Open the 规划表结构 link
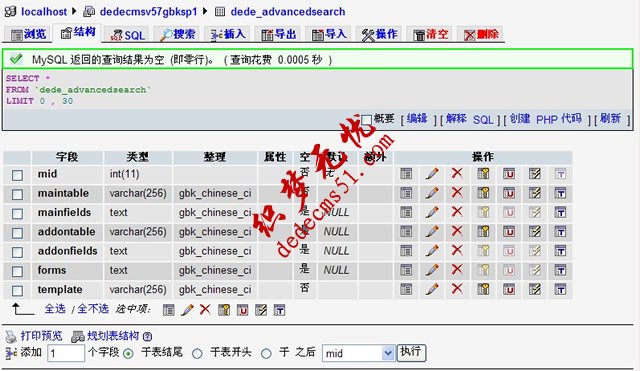The image size is (640, 371). pyautogui.click(x=113, y=336)
